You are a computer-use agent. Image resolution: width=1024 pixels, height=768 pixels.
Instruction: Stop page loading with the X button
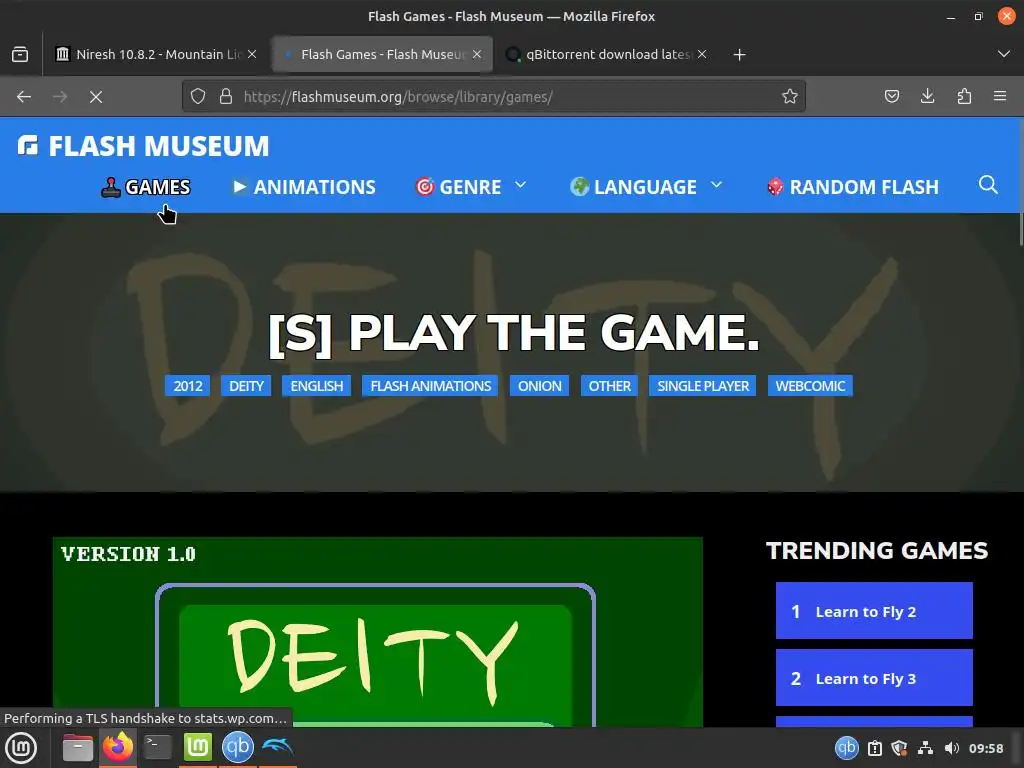click(96, 97)
